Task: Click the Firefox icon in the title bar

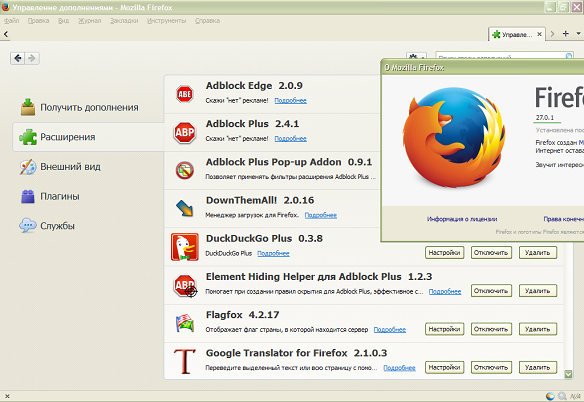Action: [6, 7]
